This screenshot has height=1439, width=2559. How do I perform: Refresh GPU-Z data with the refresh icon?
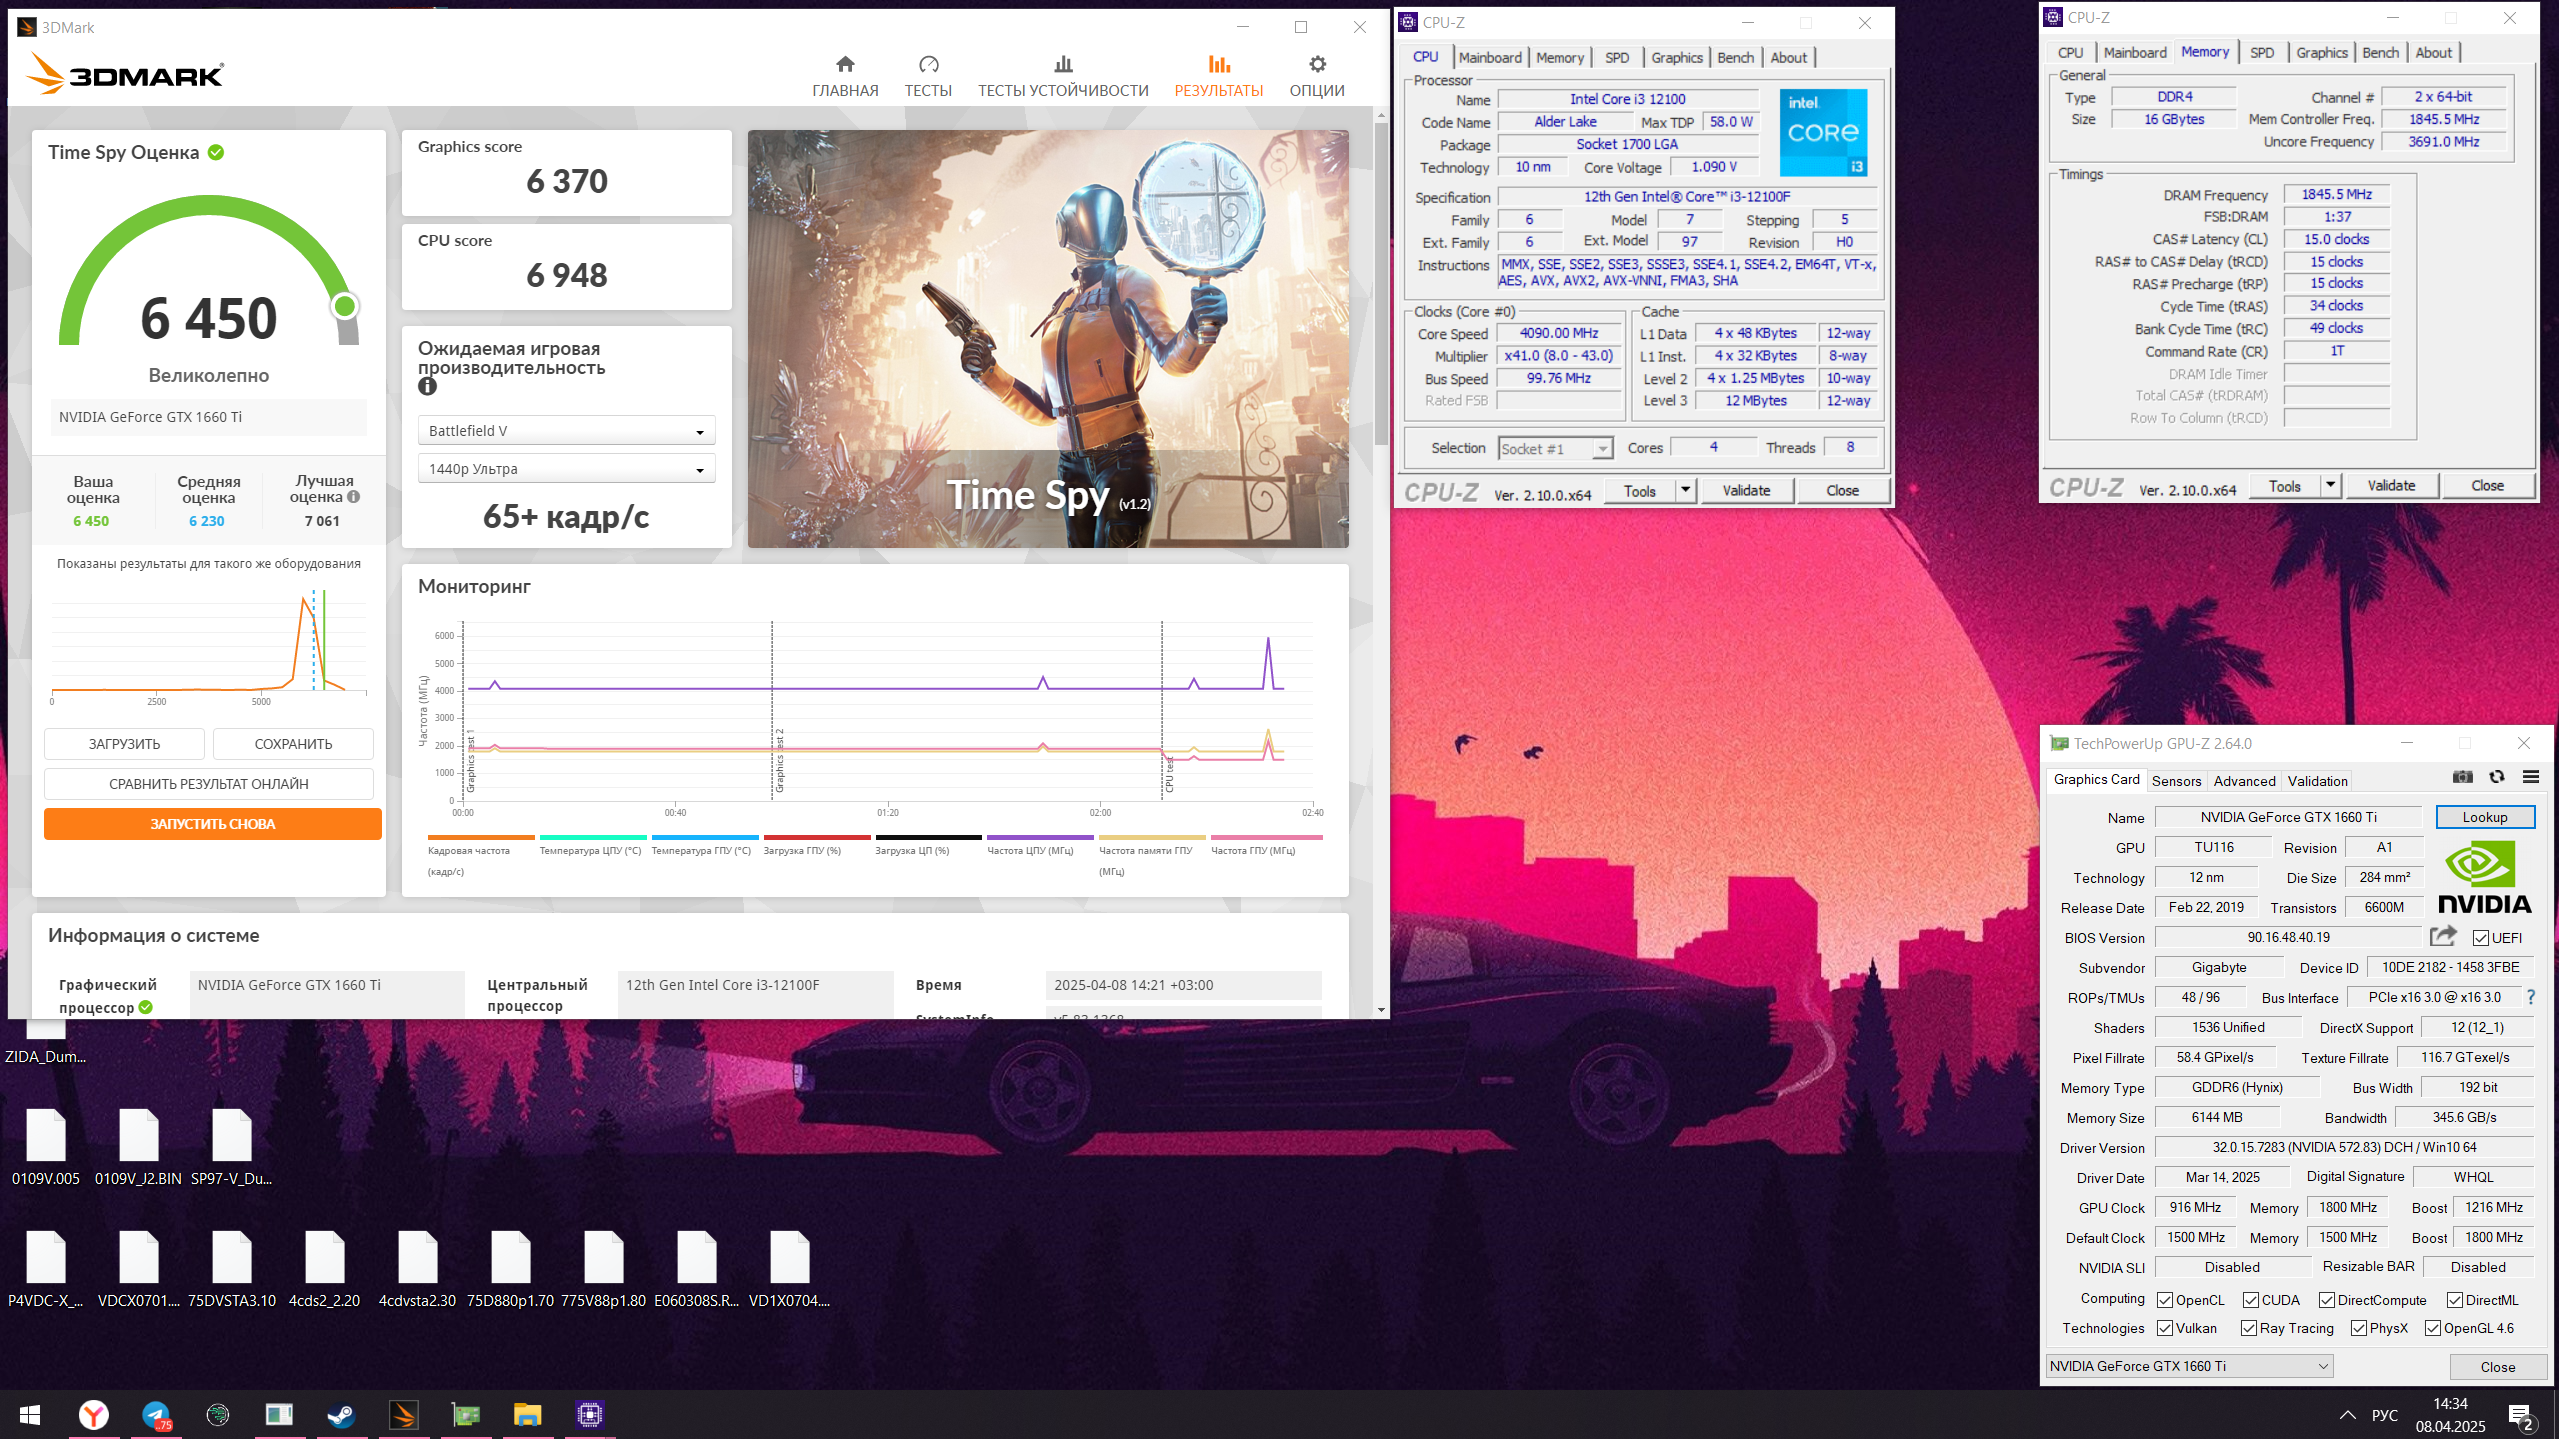(x=2497, y=777)
